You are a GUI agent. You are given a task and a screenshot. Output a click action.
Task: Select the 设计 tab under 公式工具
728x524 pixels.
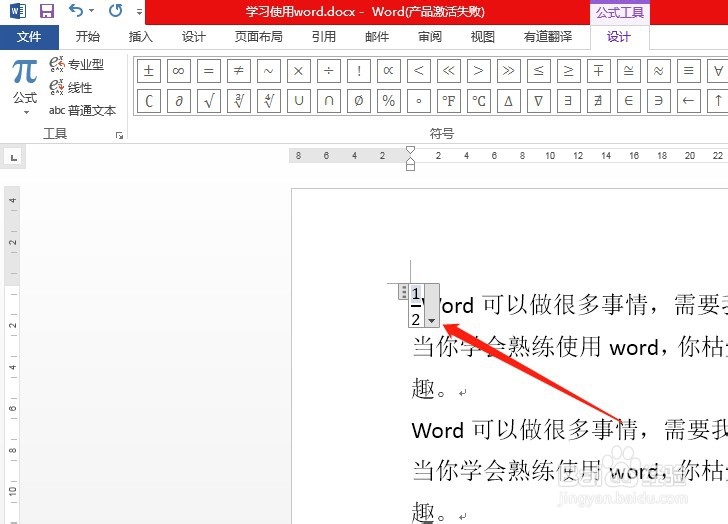619,37
